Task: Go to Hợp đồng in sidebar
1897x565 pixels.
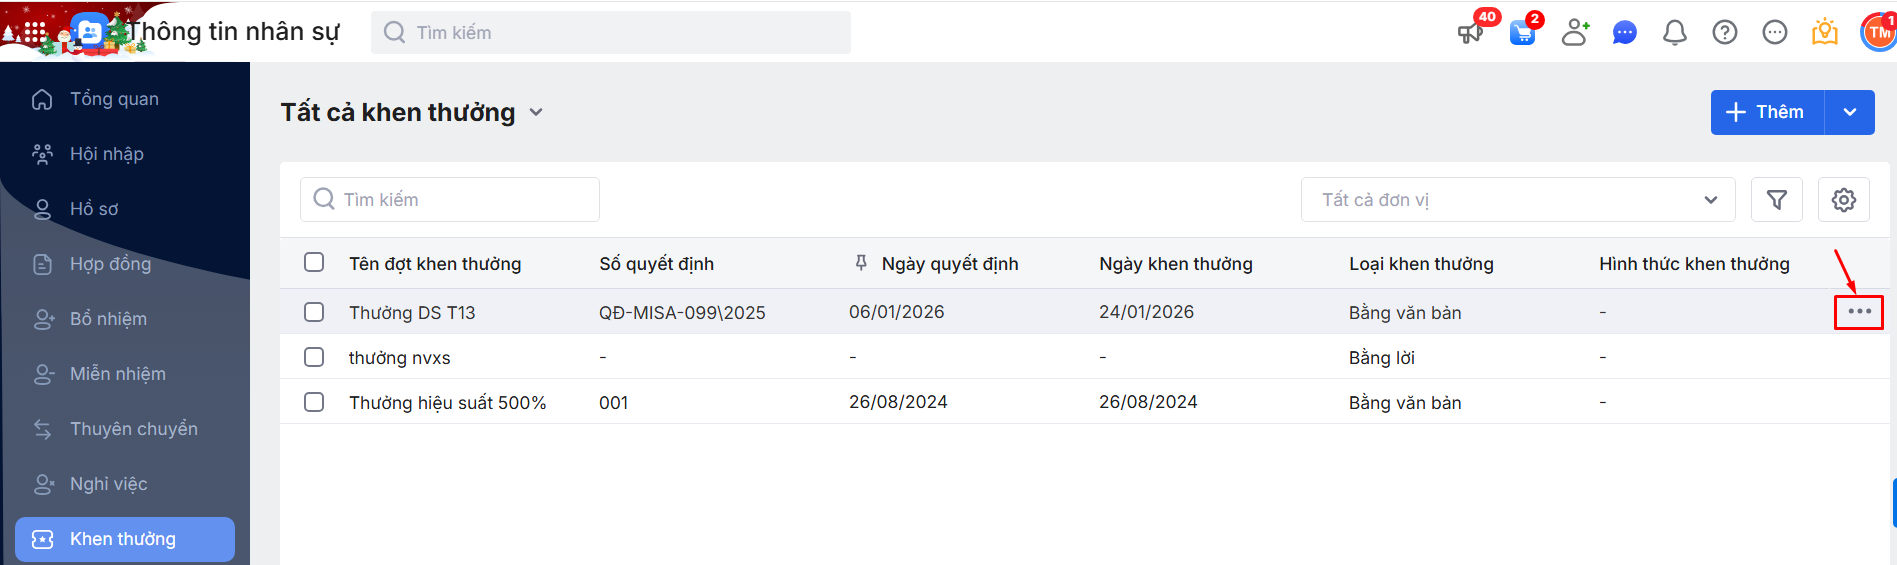Action: pyautogui.click(x=110, y=264)
